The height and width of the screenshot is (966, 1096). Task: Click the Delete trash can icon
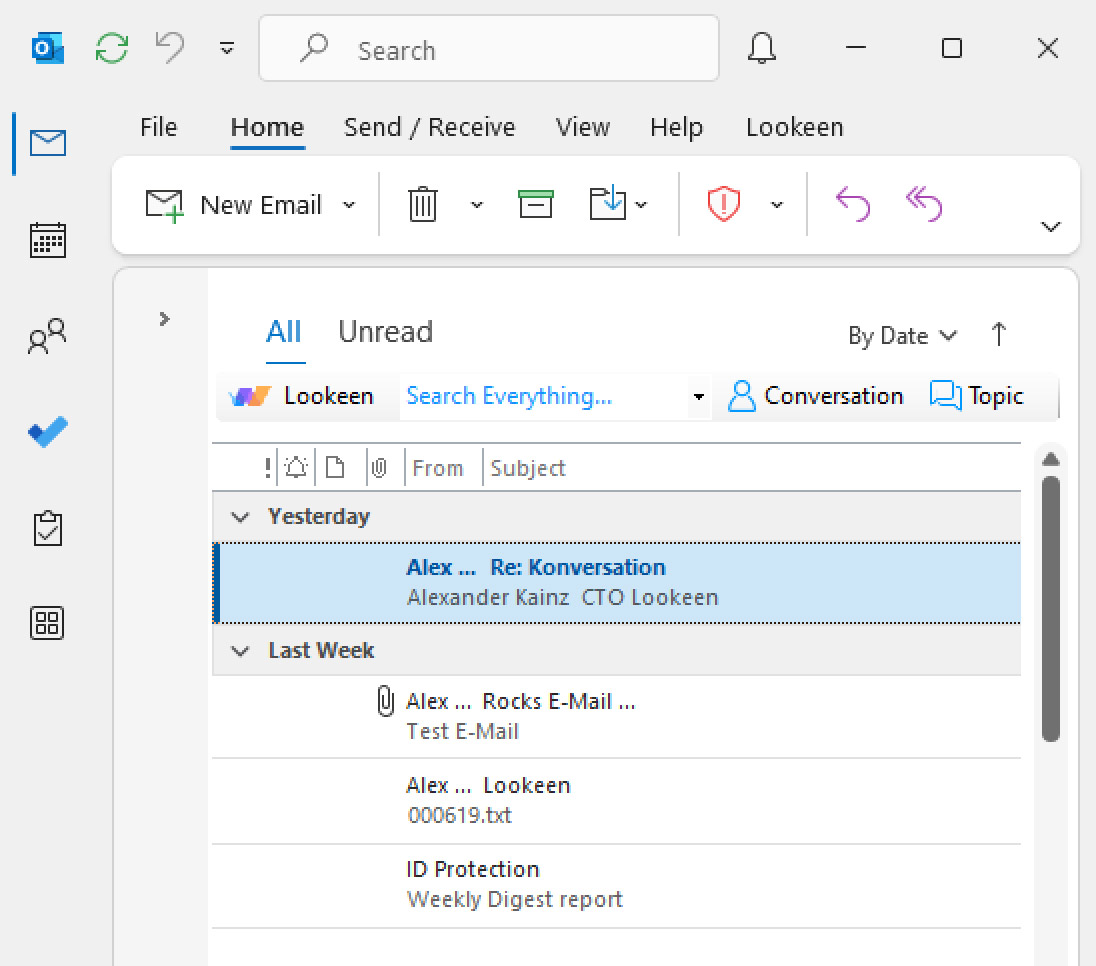(423, 205)
